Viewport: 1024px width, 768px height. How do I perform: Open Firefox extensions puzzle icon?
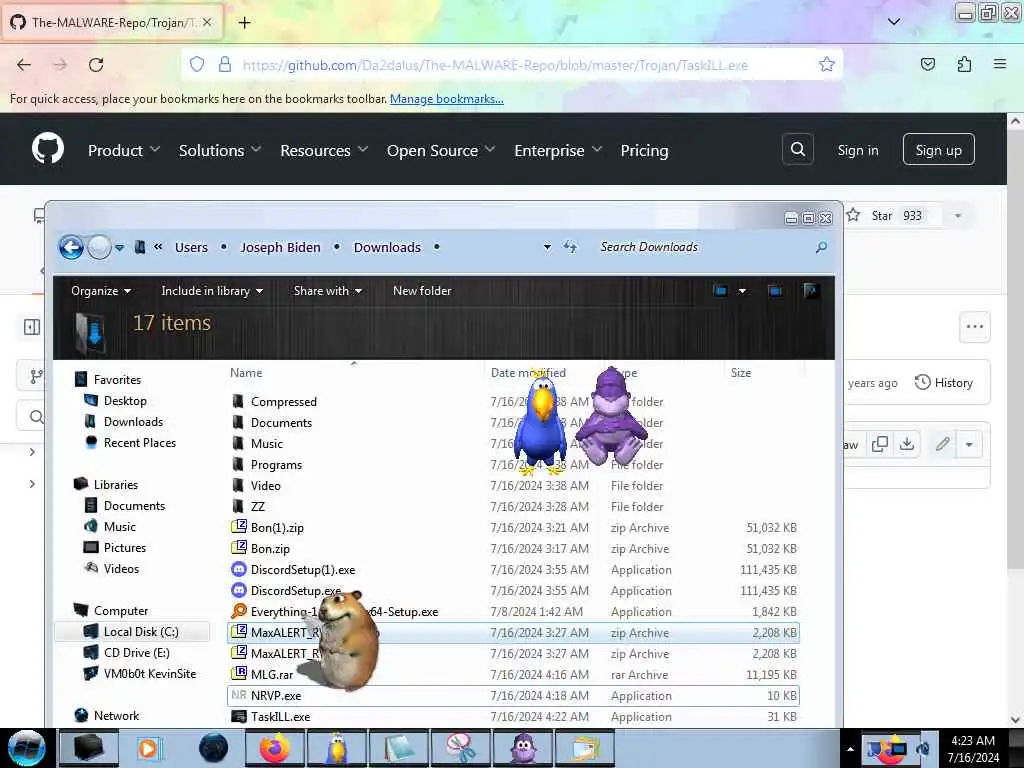point(964,64)
